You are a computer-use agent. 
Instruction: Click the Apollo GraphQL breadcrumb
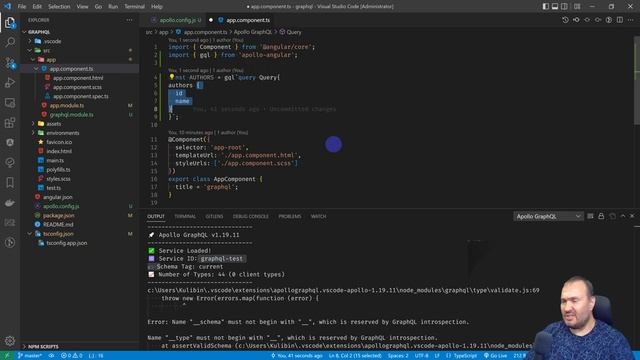point(253,32)
